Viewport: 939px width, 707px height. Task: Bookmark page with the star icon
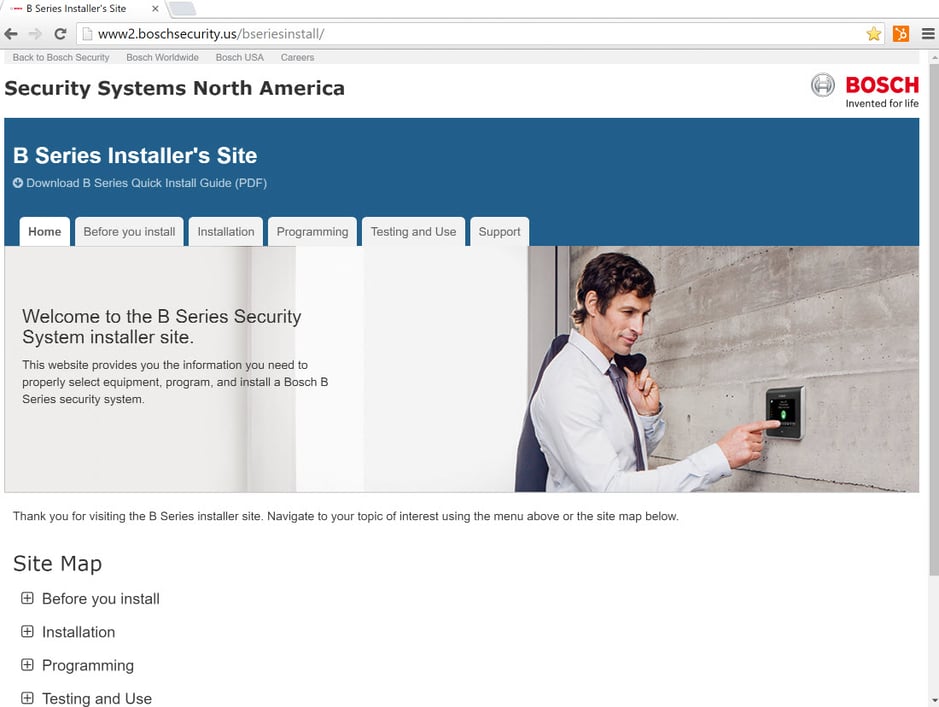873,34
